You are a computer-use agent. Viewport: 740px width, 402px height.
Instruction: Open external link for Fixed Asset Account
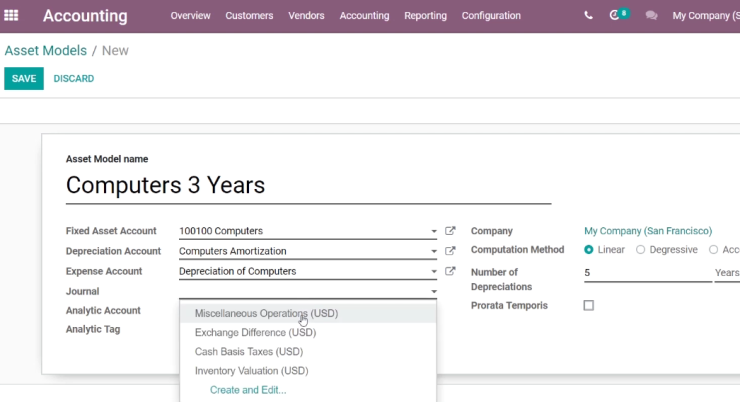click(450, 231)
